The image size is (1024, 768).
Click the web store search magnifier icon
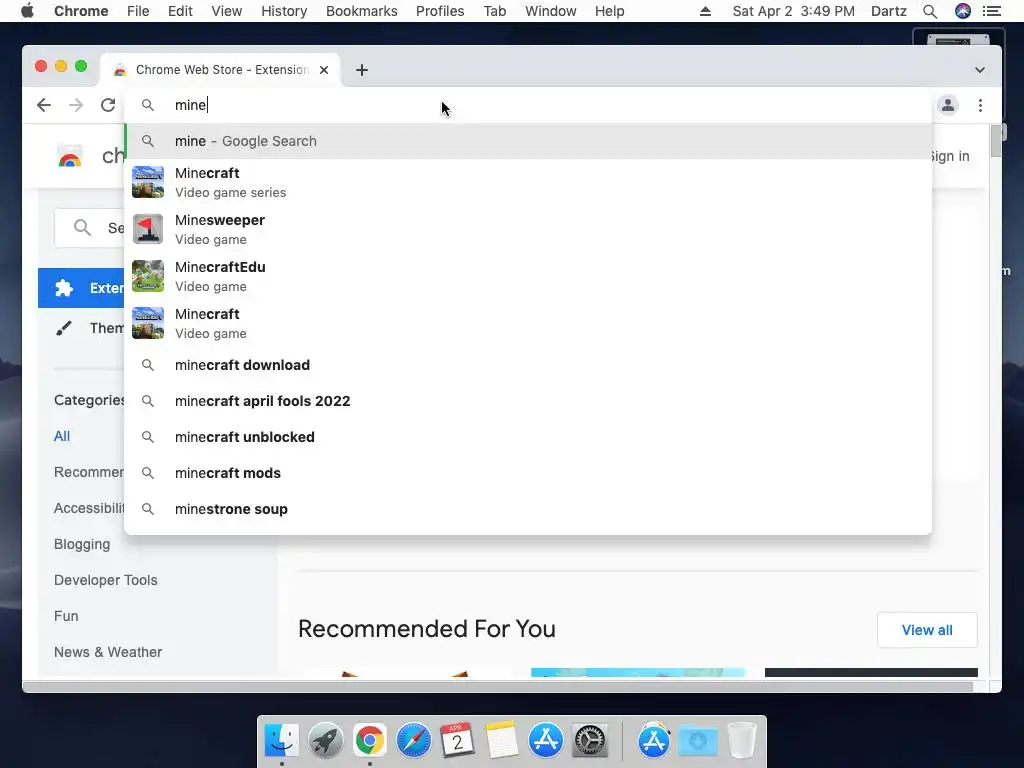tap(82, 227)
